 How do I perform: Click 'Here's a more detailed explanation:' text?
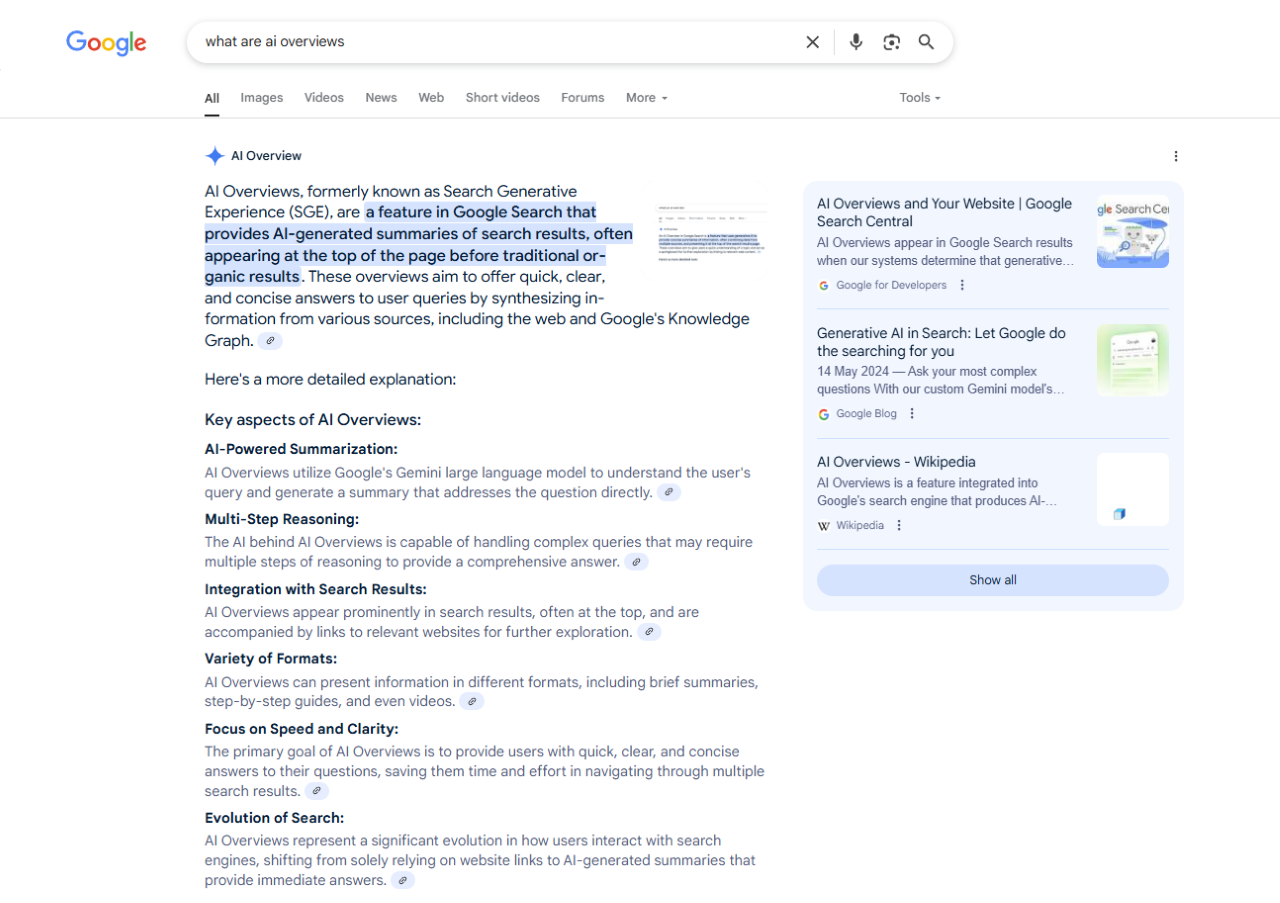coord(330,380)
